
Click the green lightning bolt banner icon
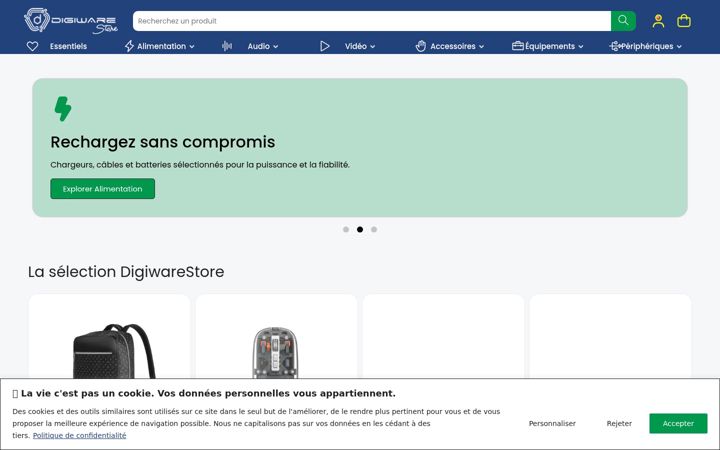tap(63, 109)
